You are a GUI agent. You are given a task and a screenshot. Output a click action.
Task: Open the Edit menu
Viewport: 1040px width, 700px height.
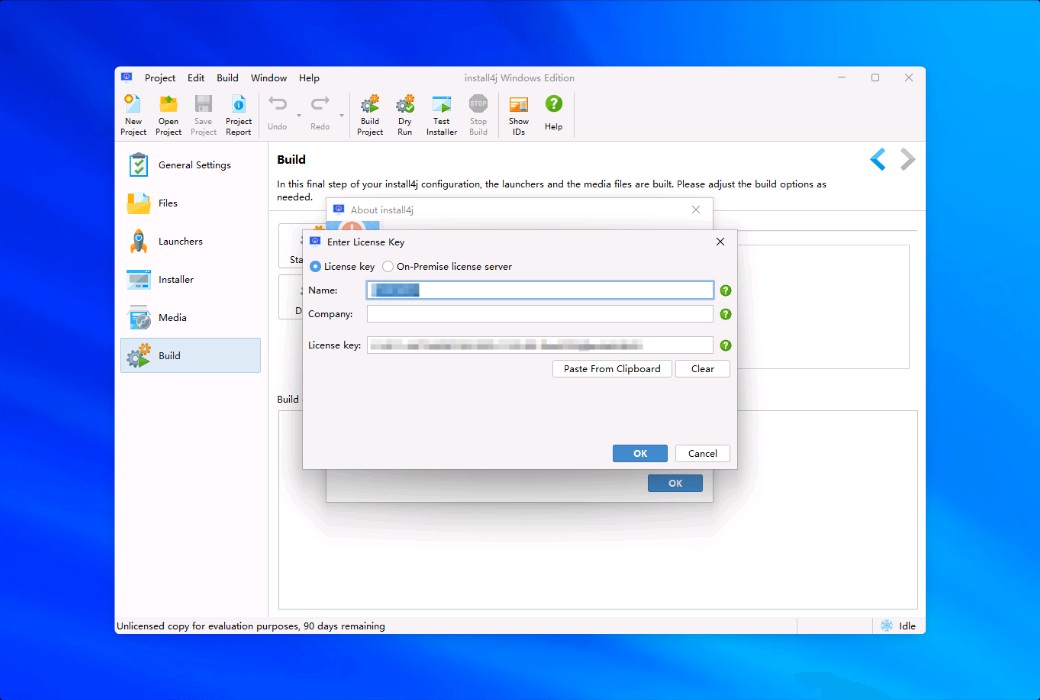pos(196,78)
